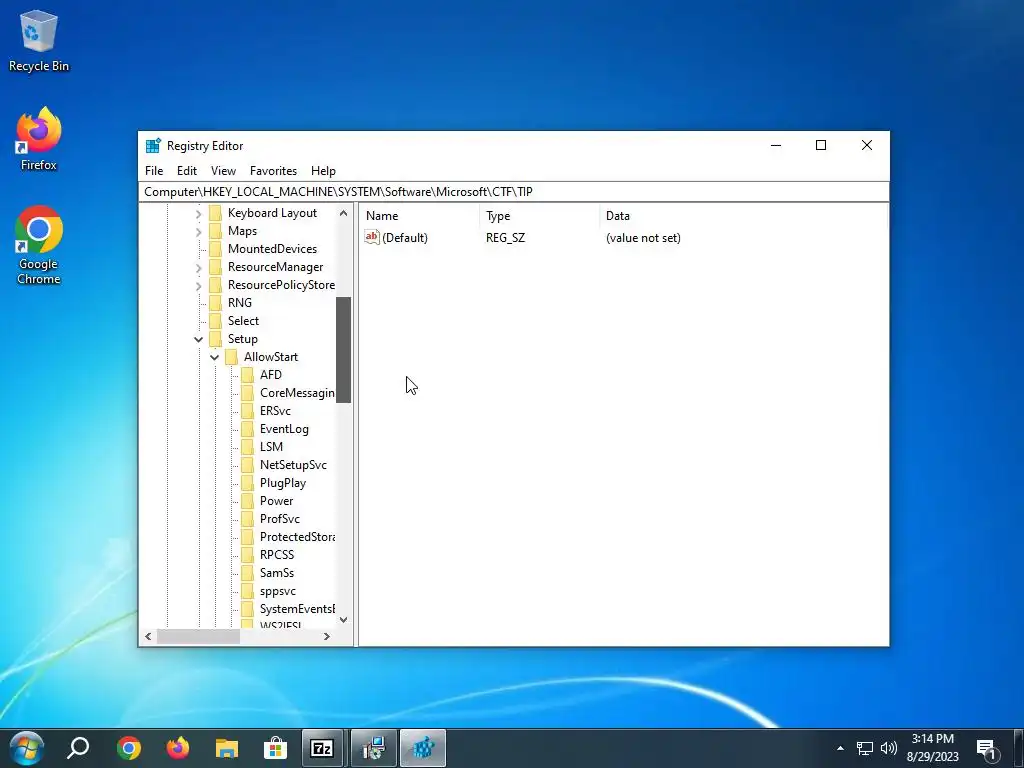Expand the Maps key

pos(199,231)
